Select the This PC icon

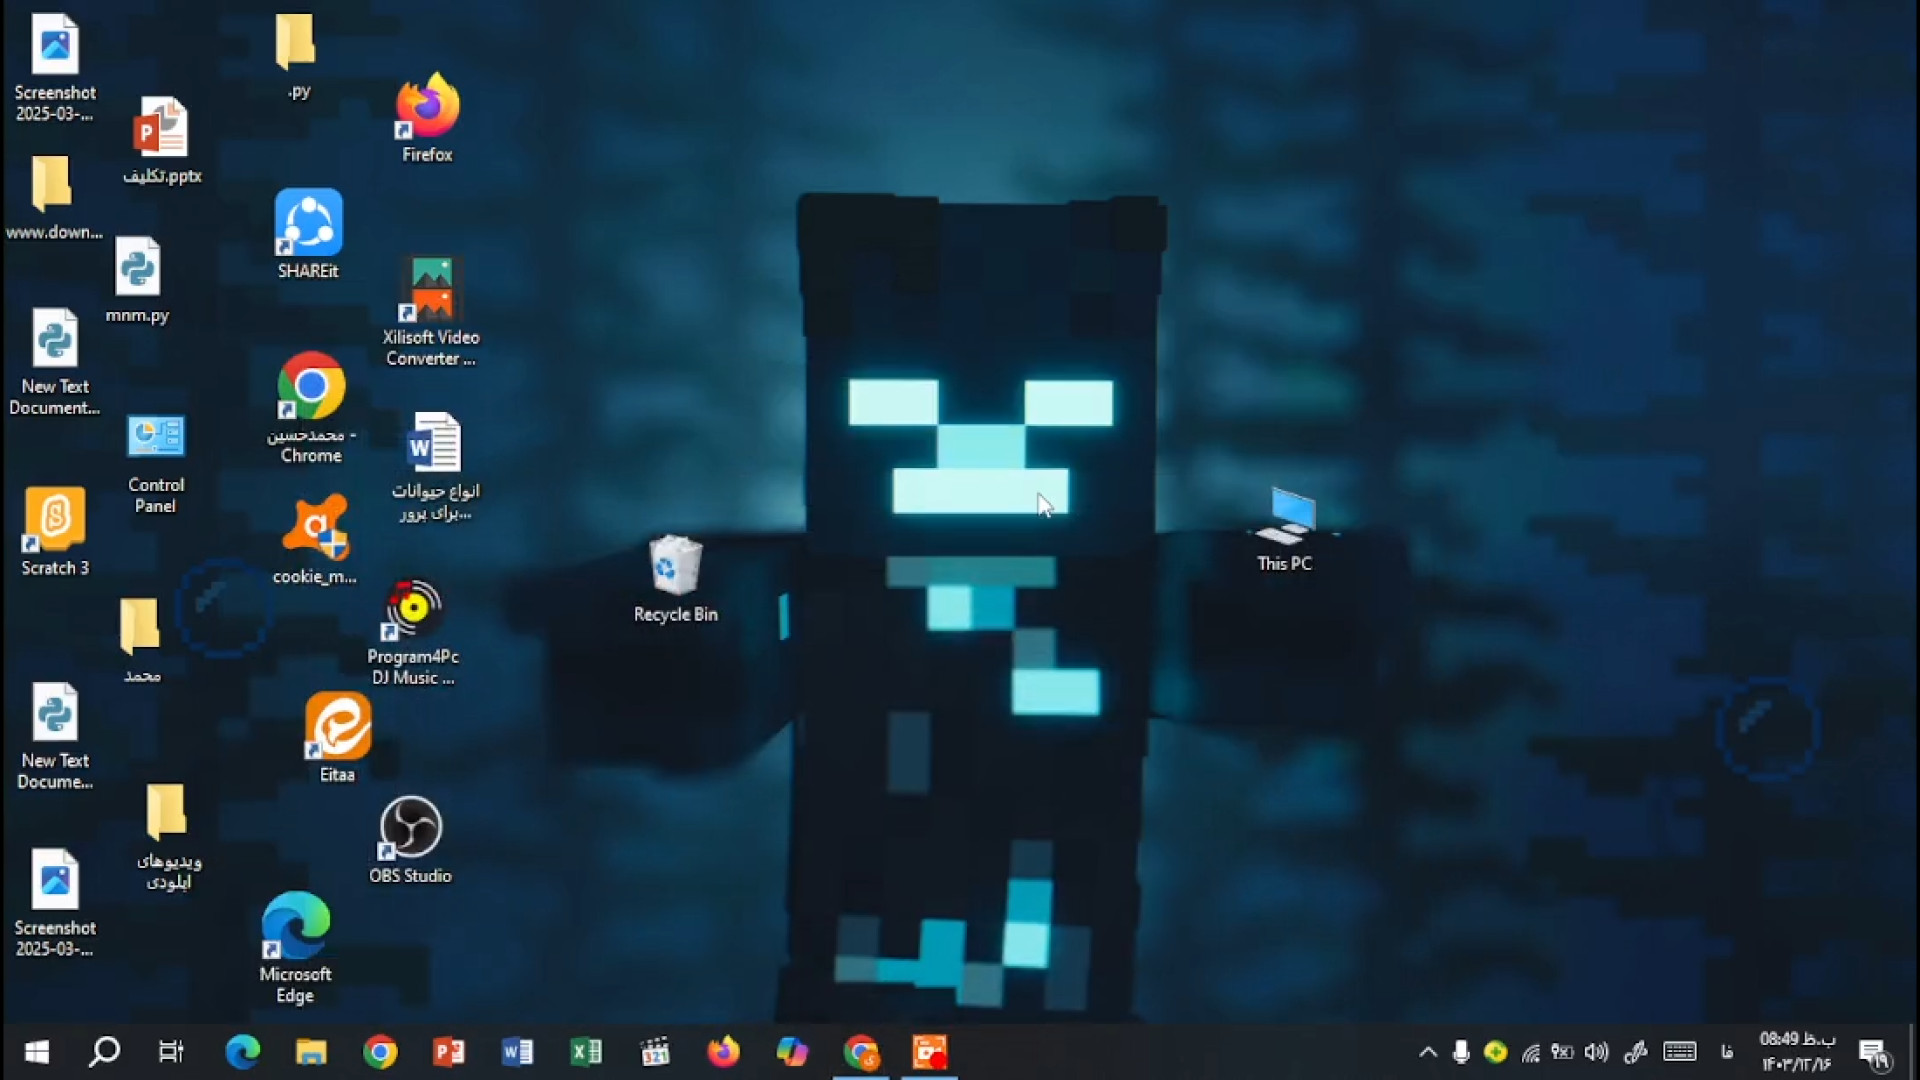1285,529
